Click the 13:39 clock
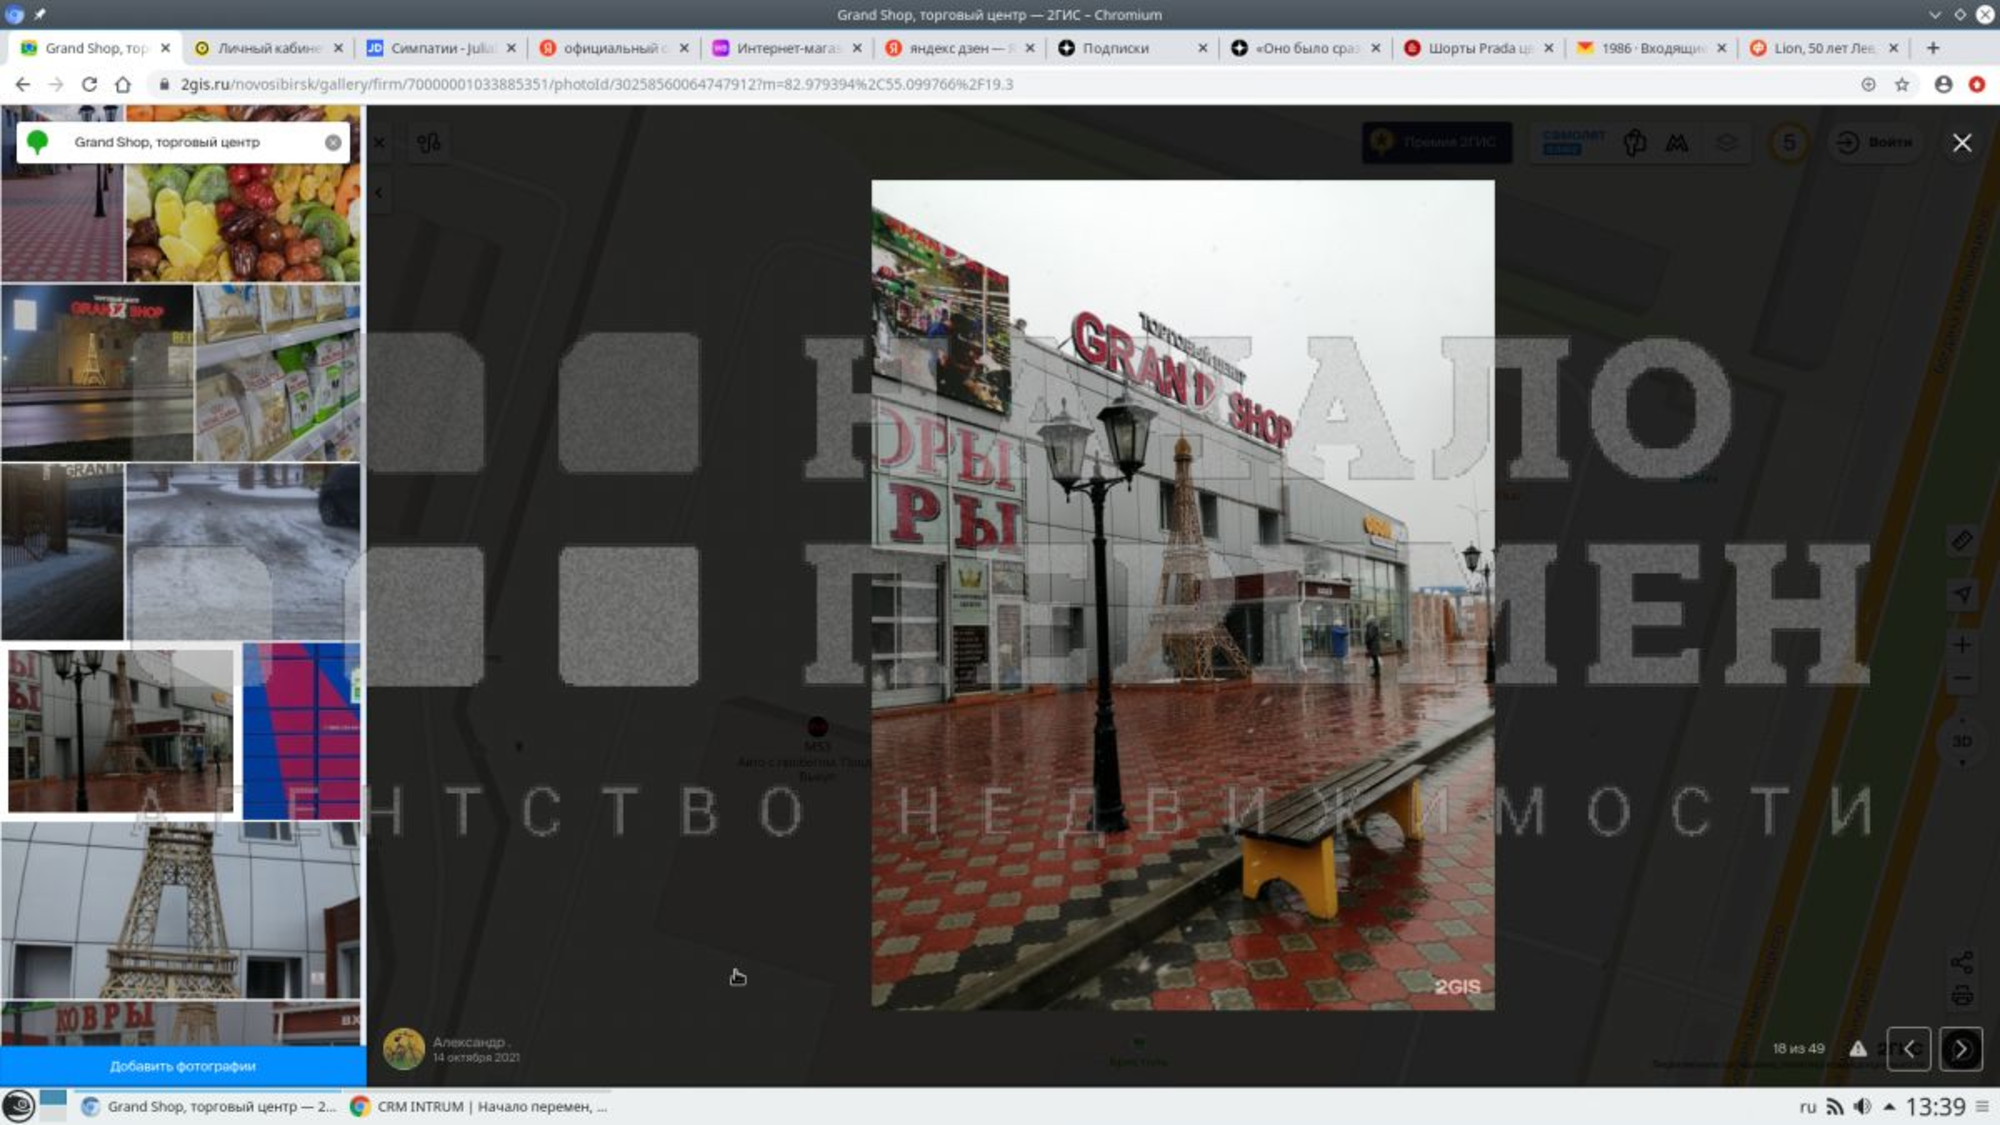This screenshot has height=1125, width=2000. pos(1935,1107)
